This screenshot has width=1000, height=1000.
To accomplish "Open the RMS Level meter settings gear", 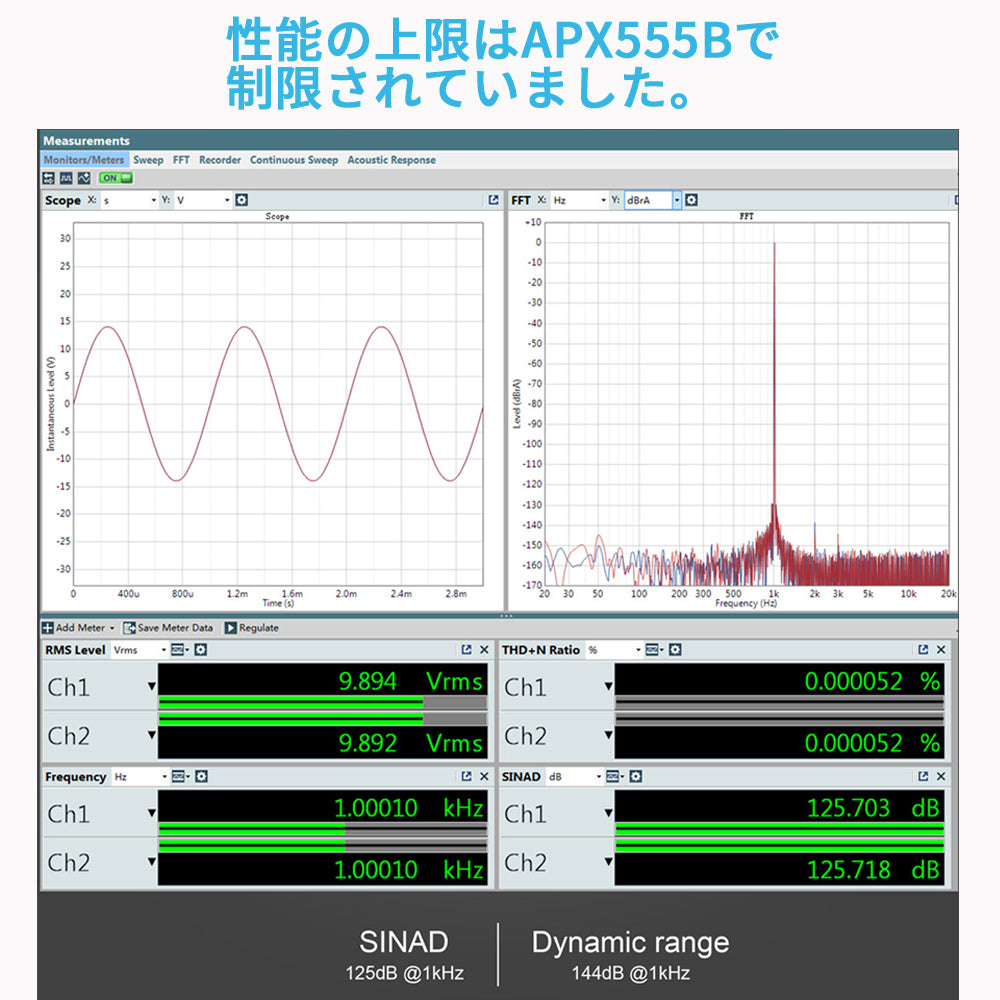I will pyautogui.click(x=200, y=650).
